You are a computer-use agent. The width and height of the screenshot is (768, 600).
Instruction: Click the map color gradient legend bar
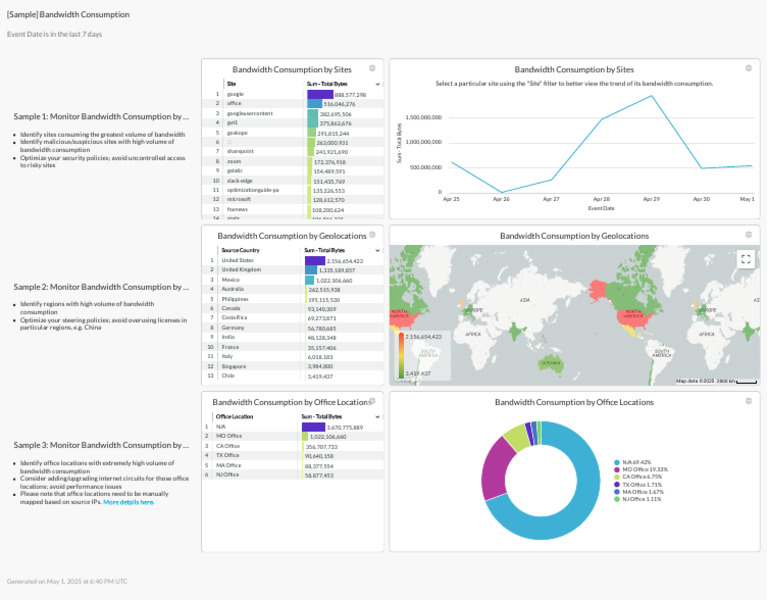pyautogui.click(x=401, y=355)
